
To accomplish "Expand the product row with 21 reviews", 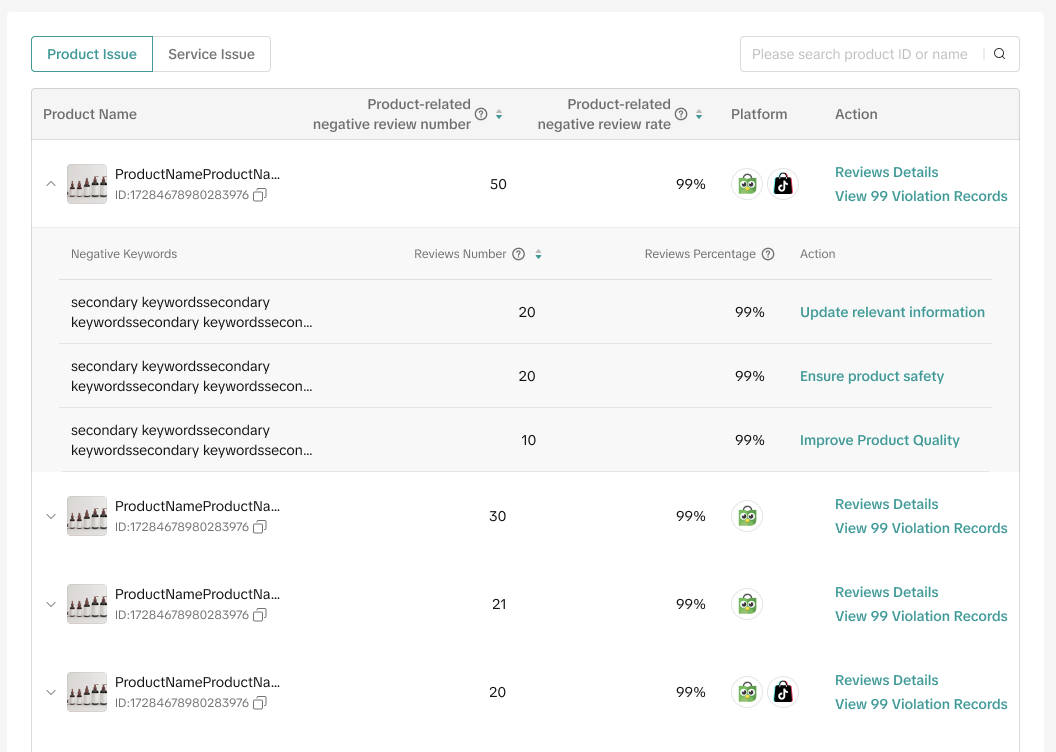I will pyautogui.click(x=51, y=604).
